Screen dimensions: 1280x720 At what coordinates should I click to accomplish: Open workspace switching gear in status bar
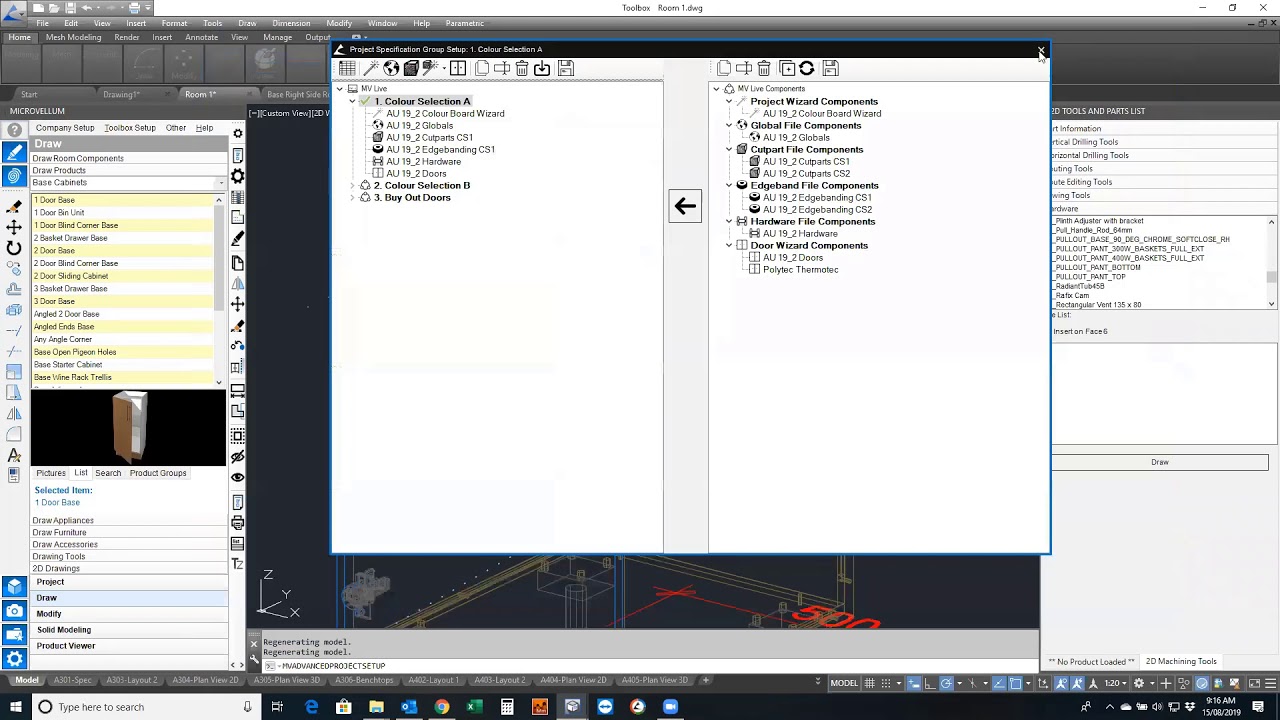(x=1140, y=683)
